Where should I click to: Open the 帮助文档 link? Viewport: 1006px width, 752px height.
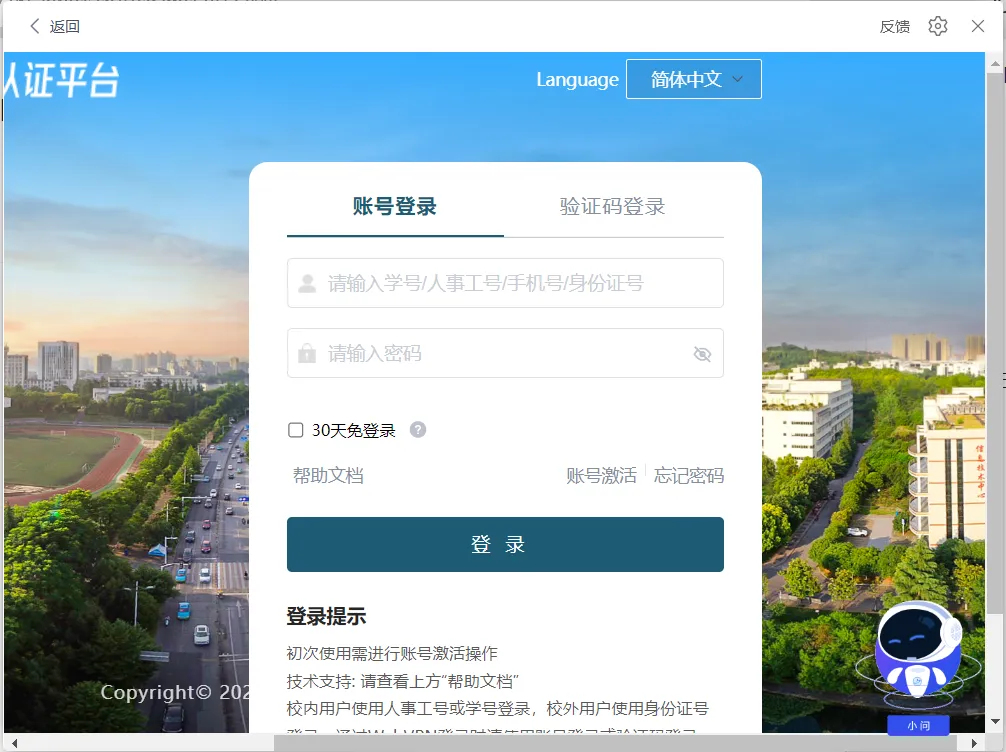click(x=328, y=475)
